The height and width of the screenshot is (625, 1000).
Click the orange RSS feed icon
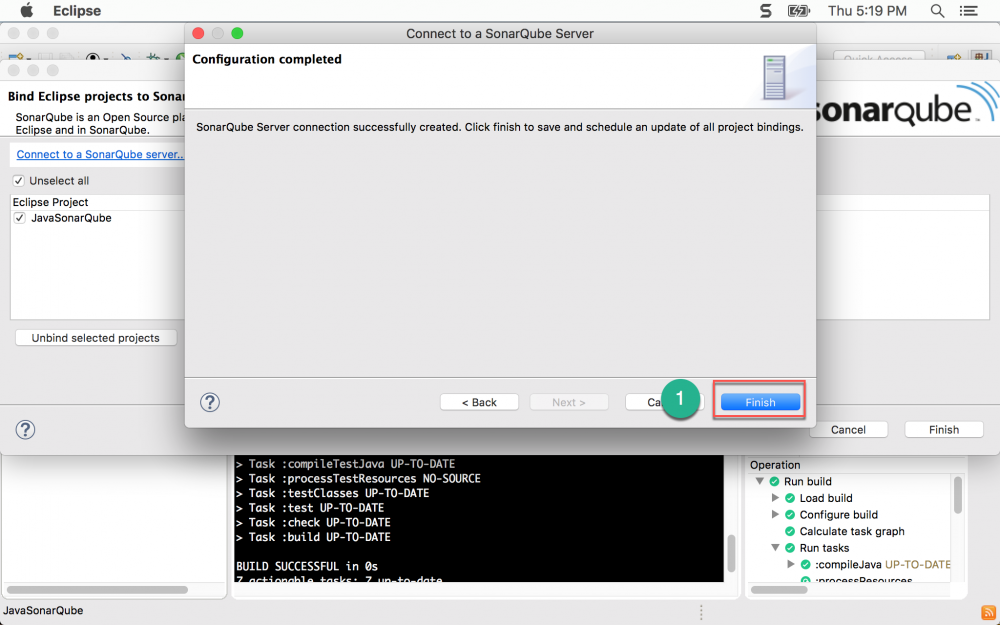click(x=988, y=612)
